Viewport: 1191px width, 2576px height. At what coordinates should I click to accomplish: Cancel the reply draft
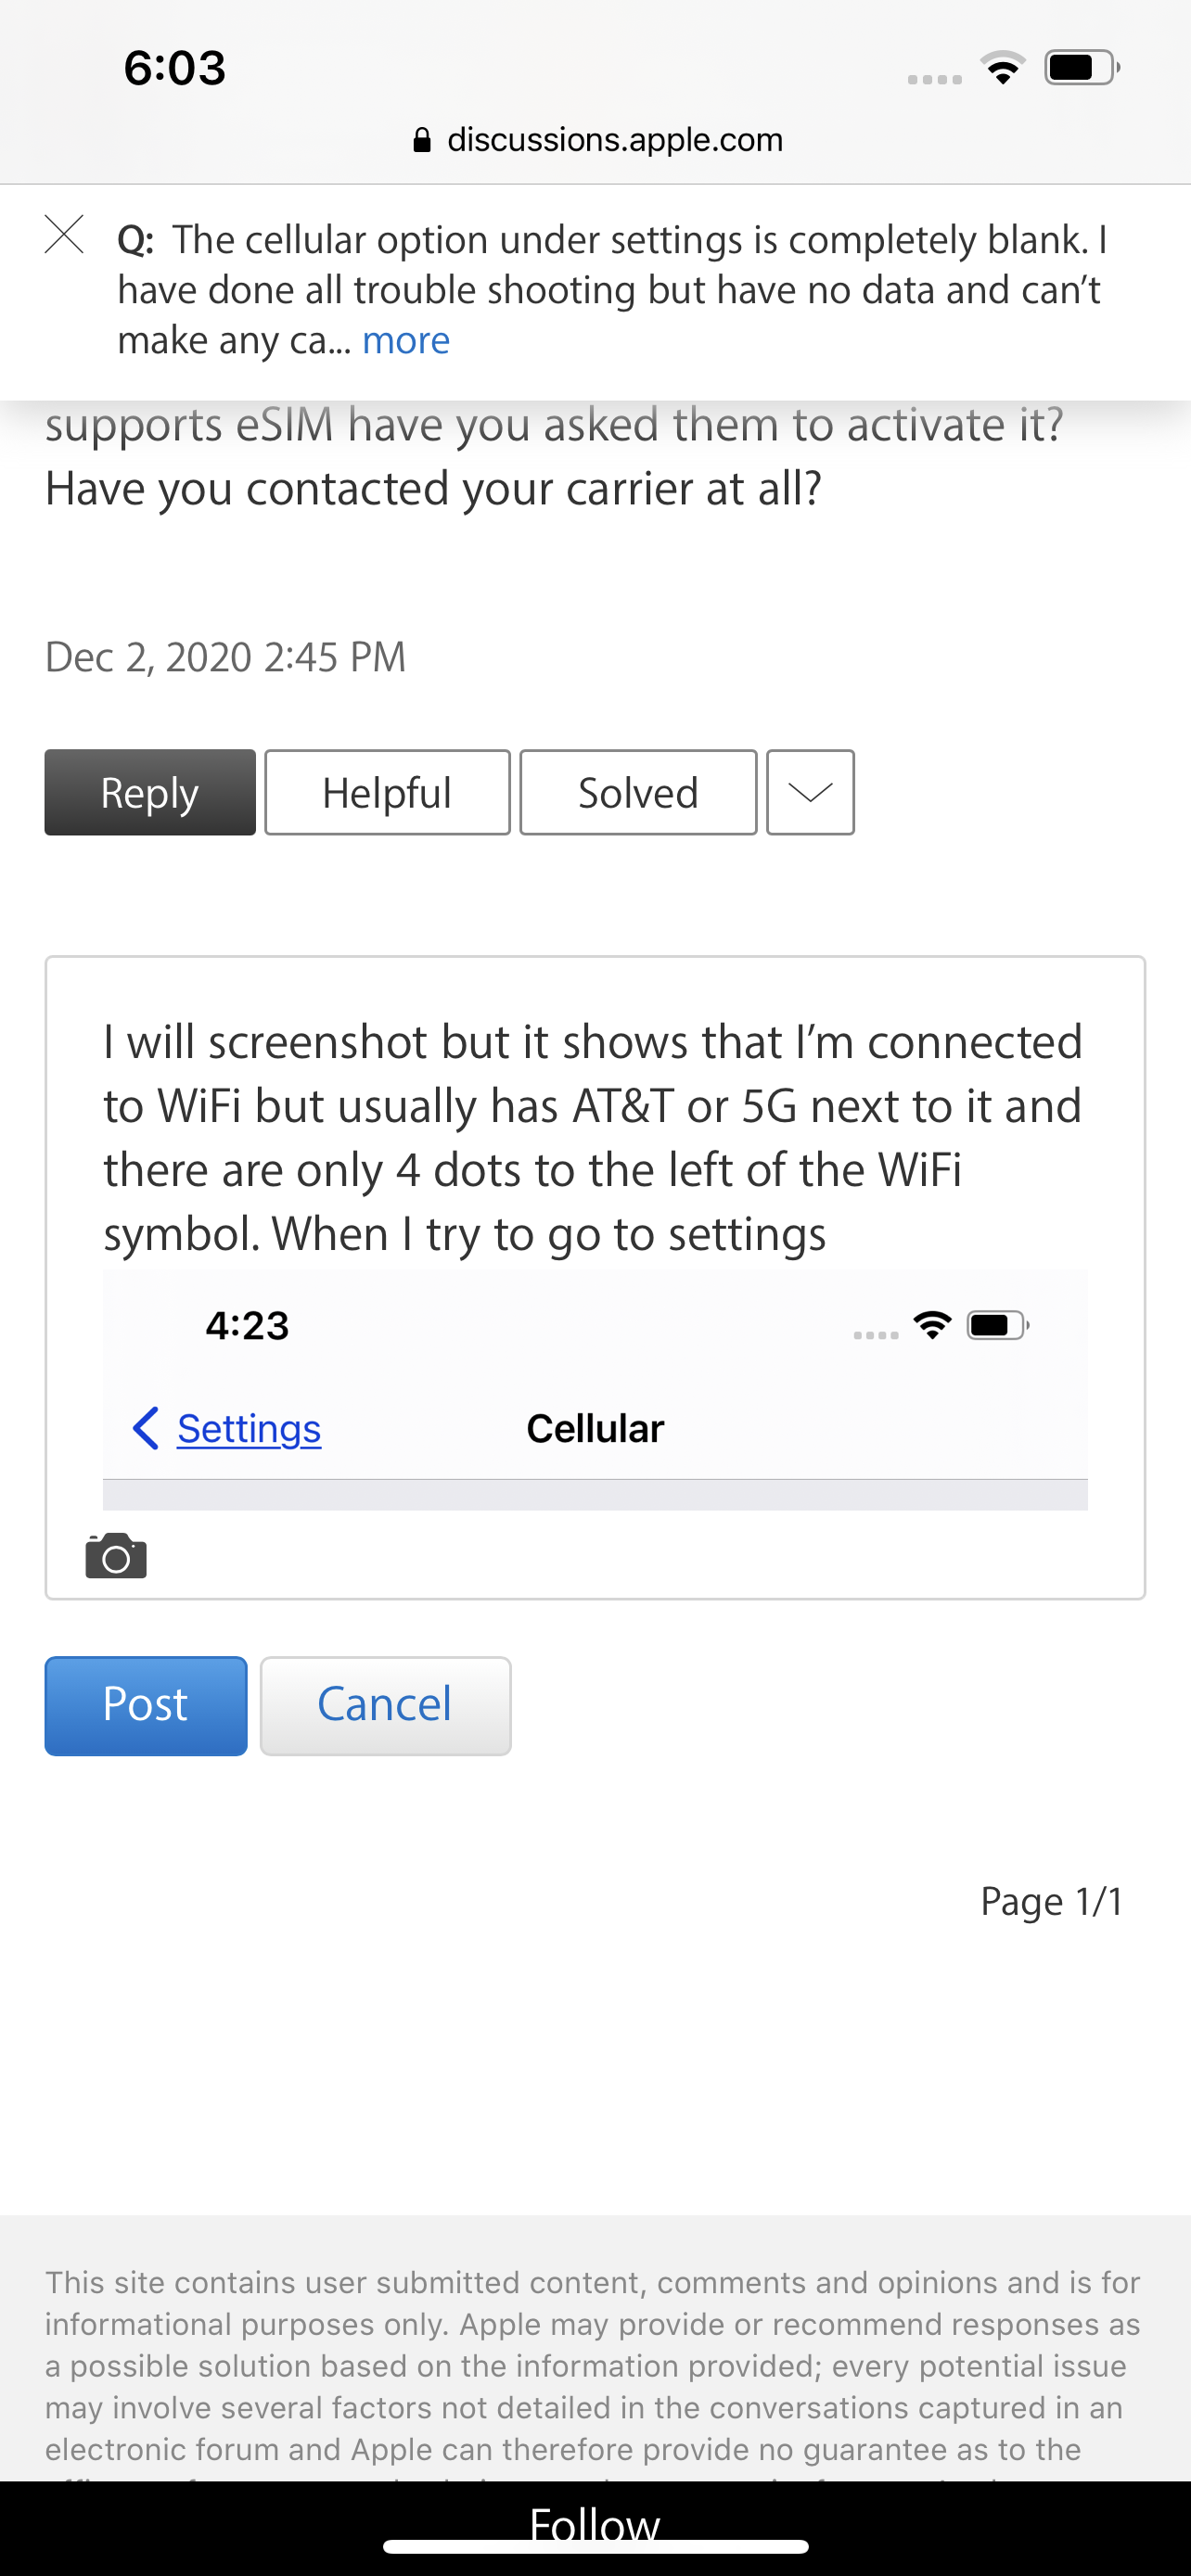(385, 1706)
